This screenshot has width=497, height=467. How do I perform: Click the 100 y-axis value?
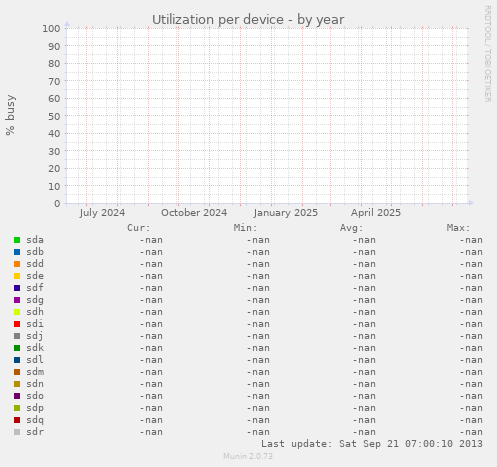(x=51, y=29)
